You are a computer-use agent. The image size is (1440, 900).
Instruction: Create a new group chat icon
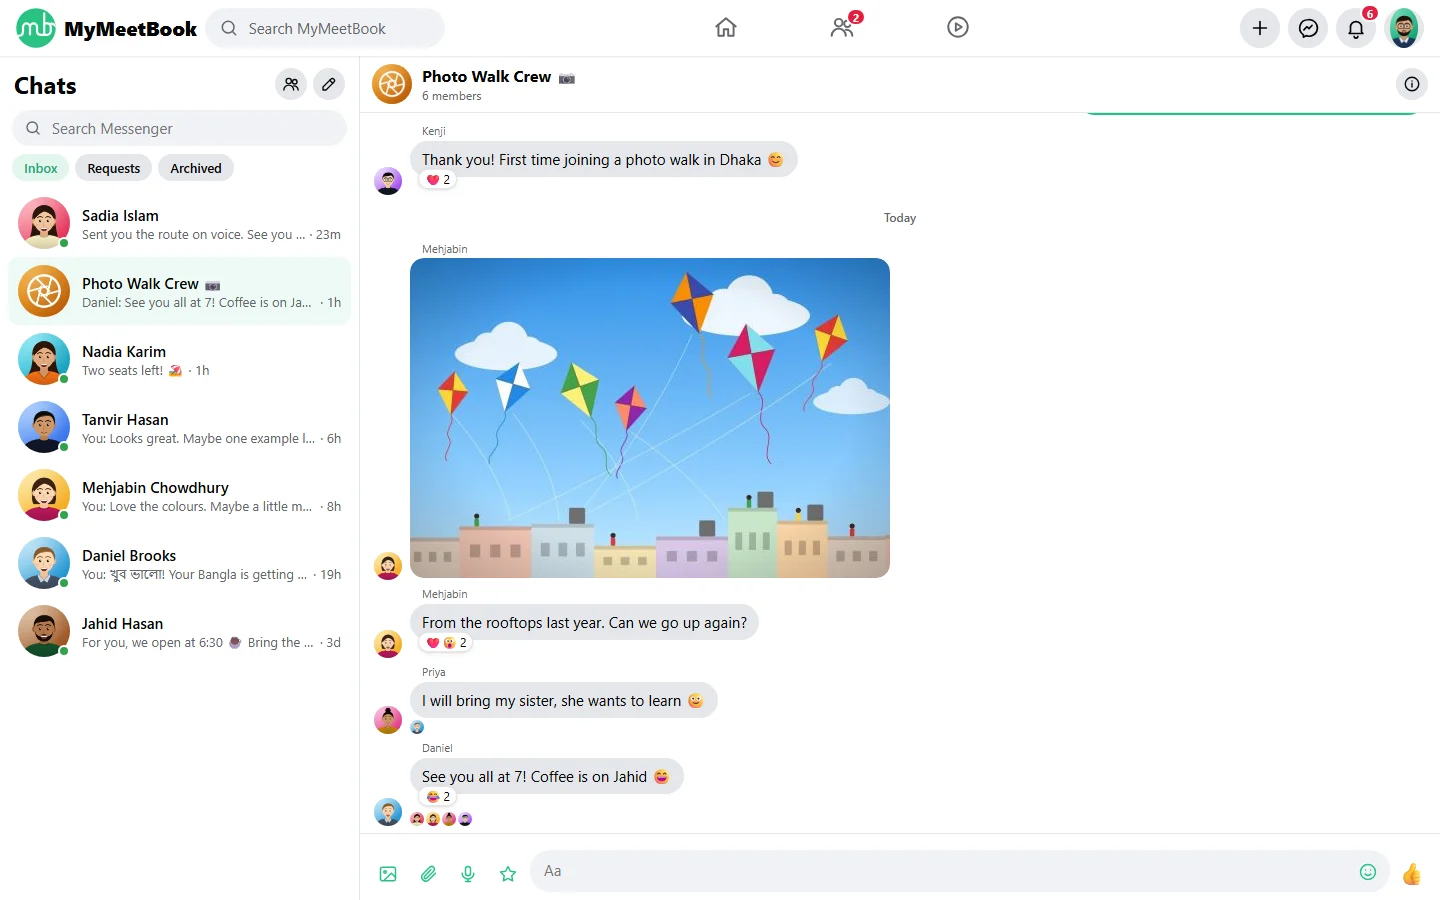tap(291, 85)
